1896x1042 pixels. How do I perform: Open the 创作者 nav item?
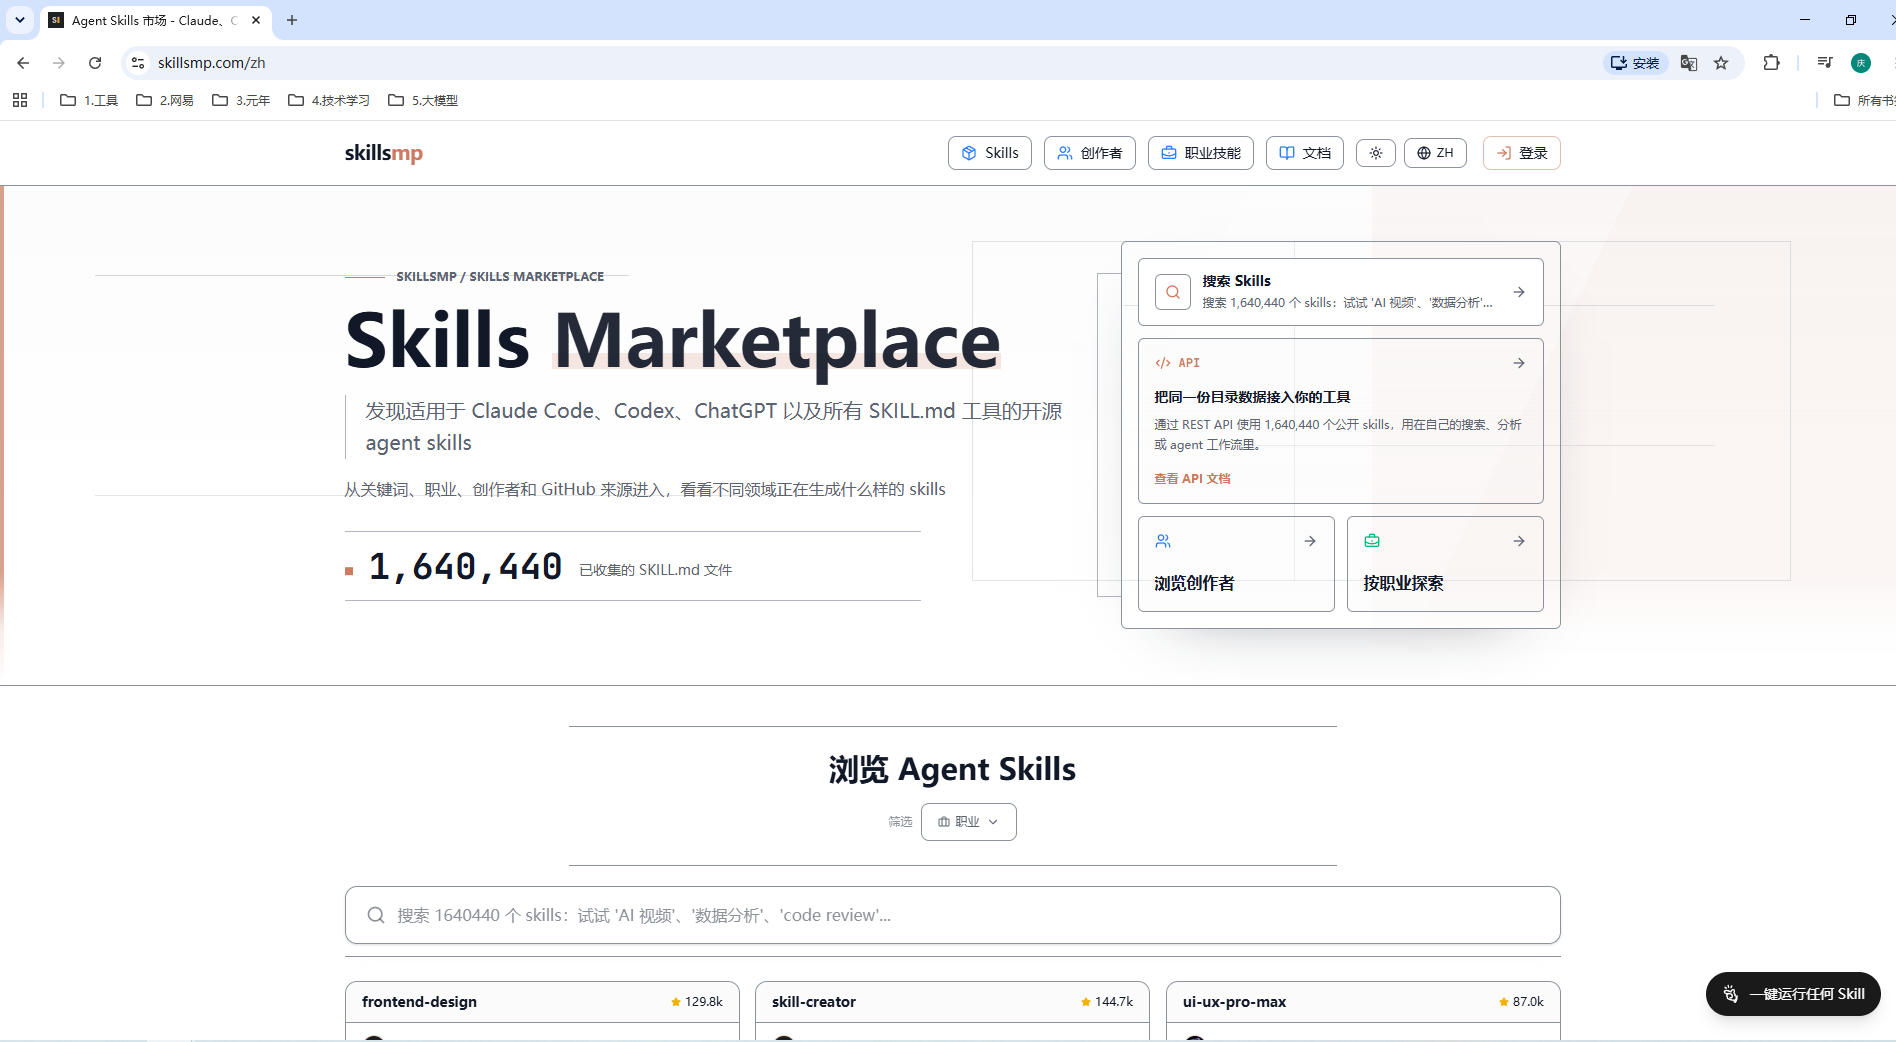[1090, 153]
